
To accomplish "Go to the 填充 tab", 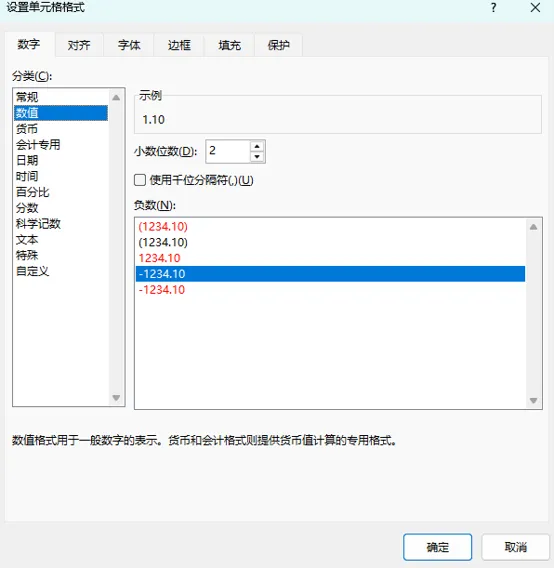I will click(229, 45).
